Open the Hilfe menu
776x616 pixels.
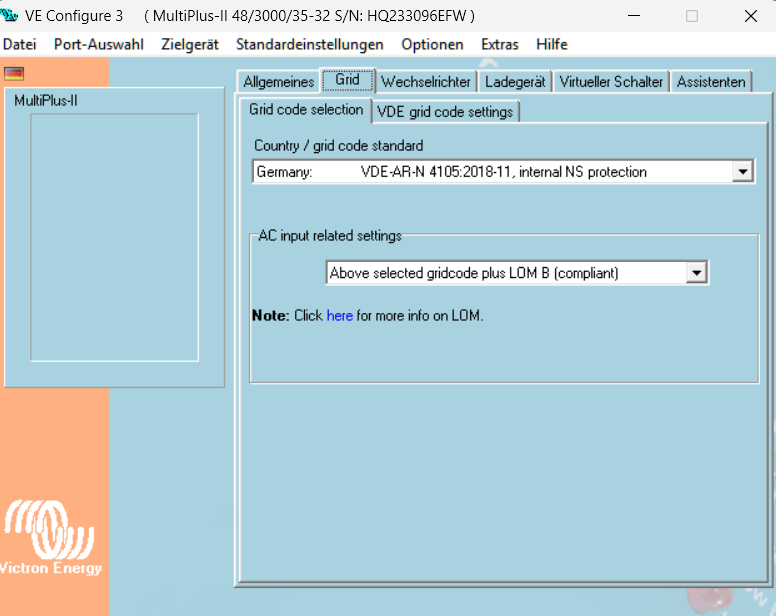551,45
